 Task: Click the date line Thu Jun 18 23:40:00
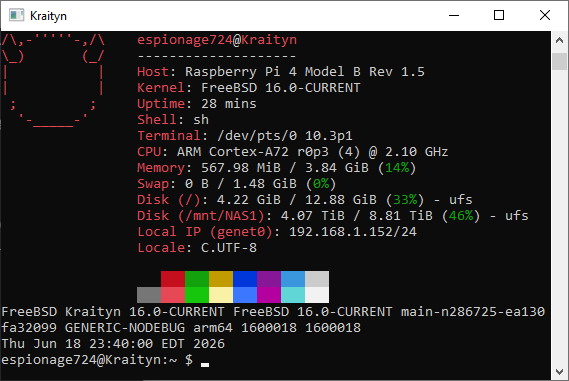(113, 344)
